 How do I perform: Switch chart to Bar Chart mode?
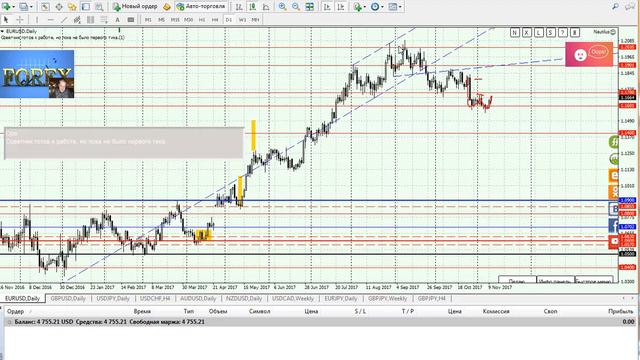click(x=239, y=7)
